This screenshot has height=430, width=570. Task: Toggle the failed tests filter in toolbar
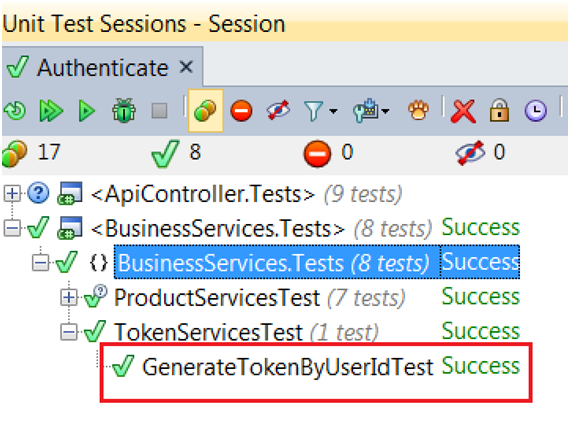coord(241,111)
